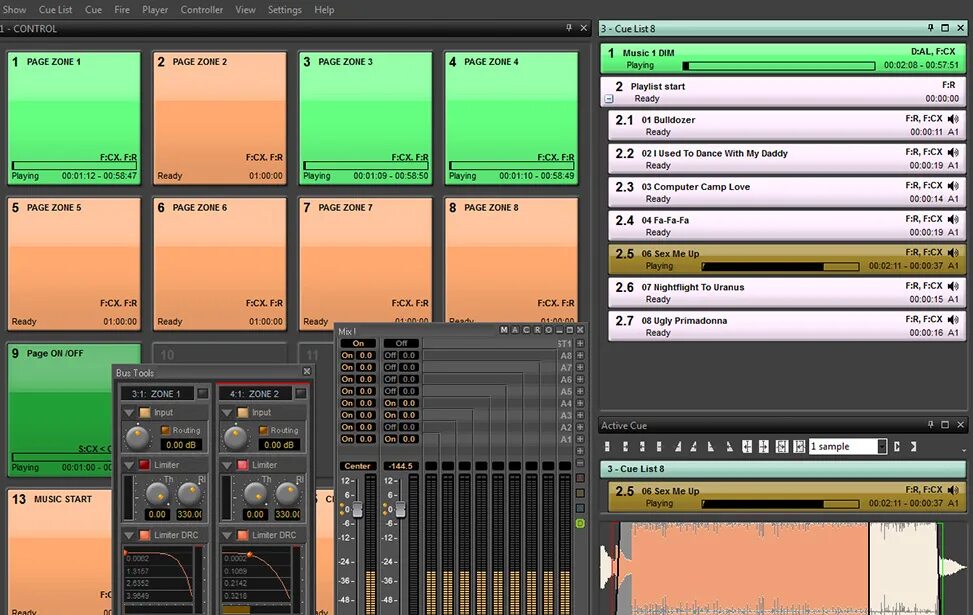973x615 pixels.
Task: Open the Active Cue toolbar overflow arrow
Action: pos(963,450)
